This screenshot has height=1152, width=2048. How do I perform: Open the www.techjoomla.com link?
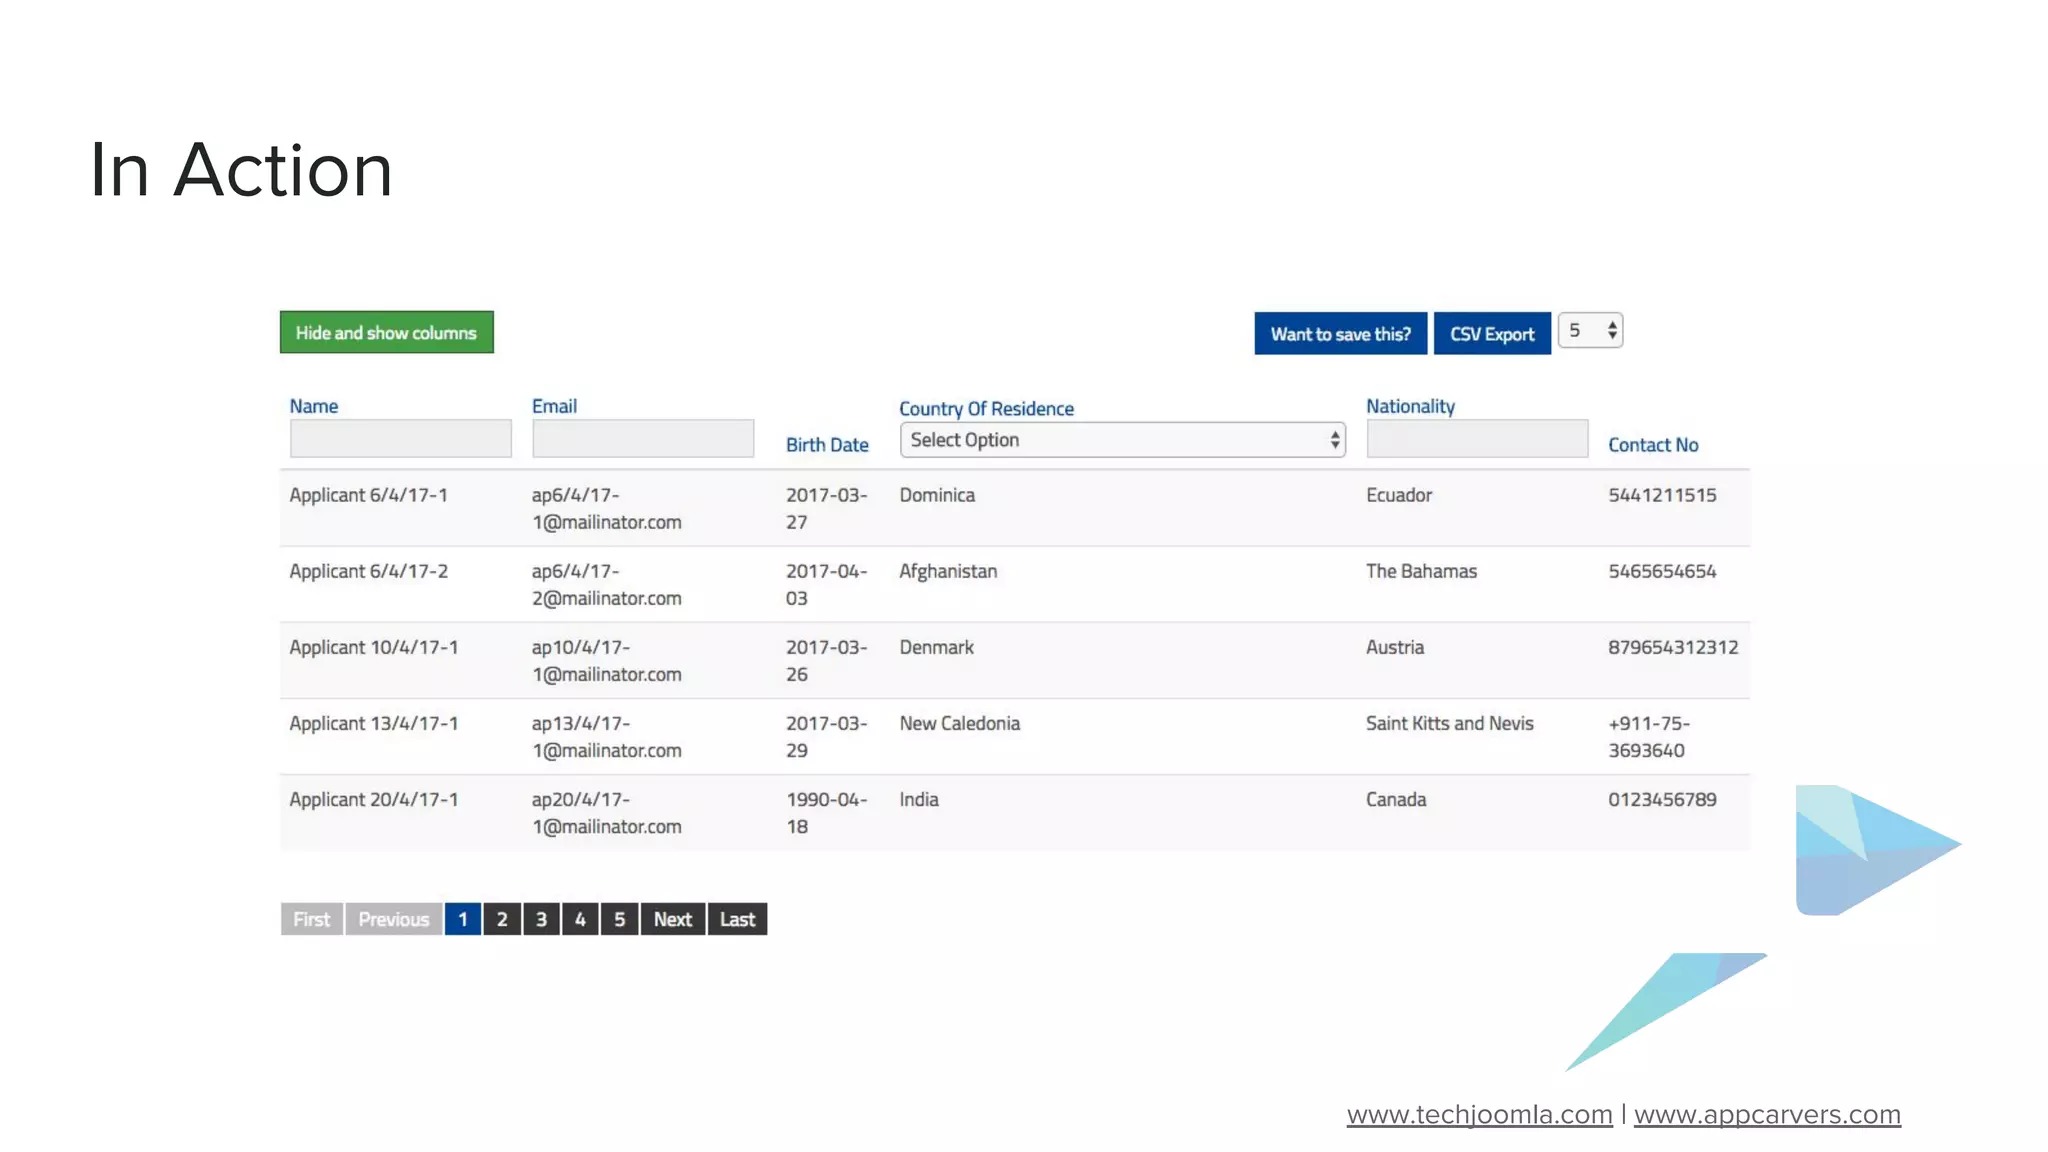[1479, 1114]
